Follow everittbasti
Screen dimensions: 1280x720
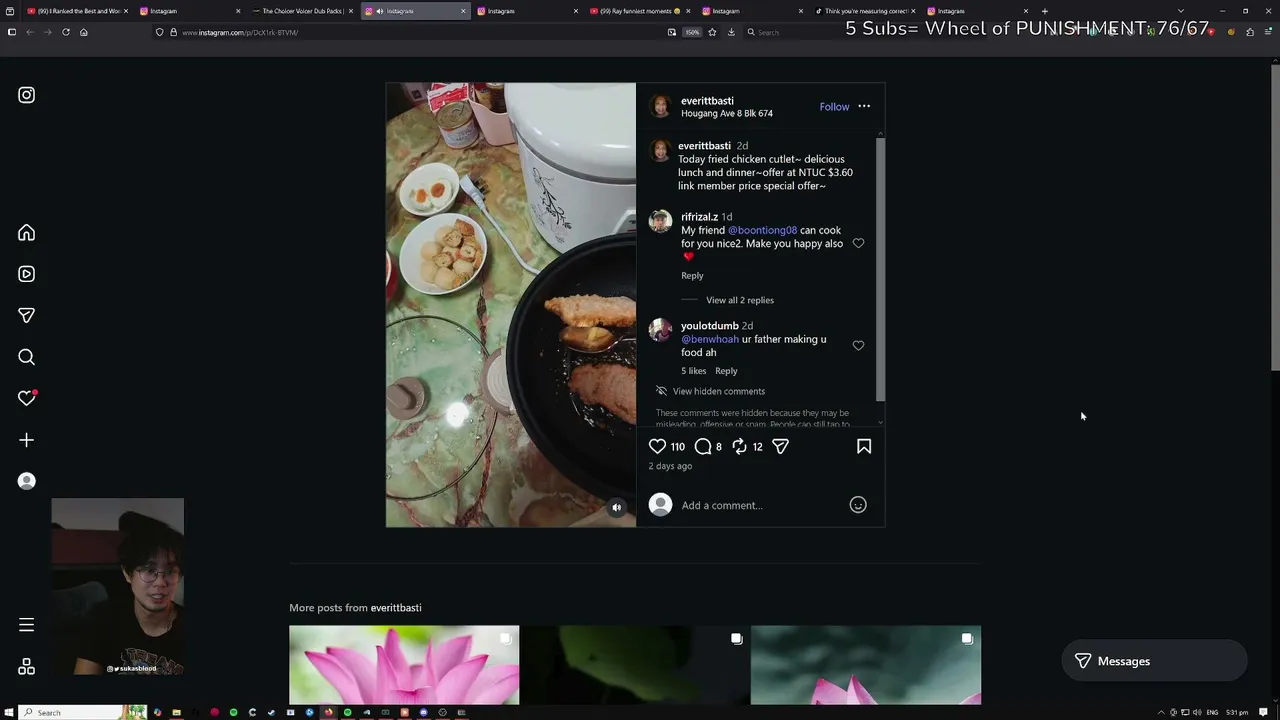(x=834, y=107)
